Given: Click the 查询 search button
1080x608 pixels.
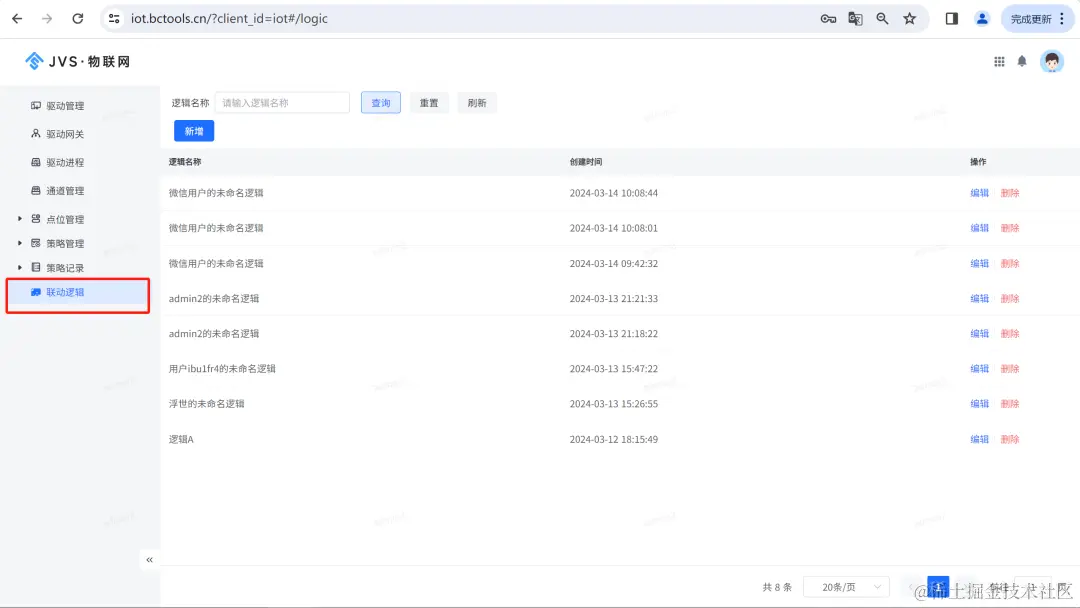Looking at the screenshot, I should click(381, 103).
